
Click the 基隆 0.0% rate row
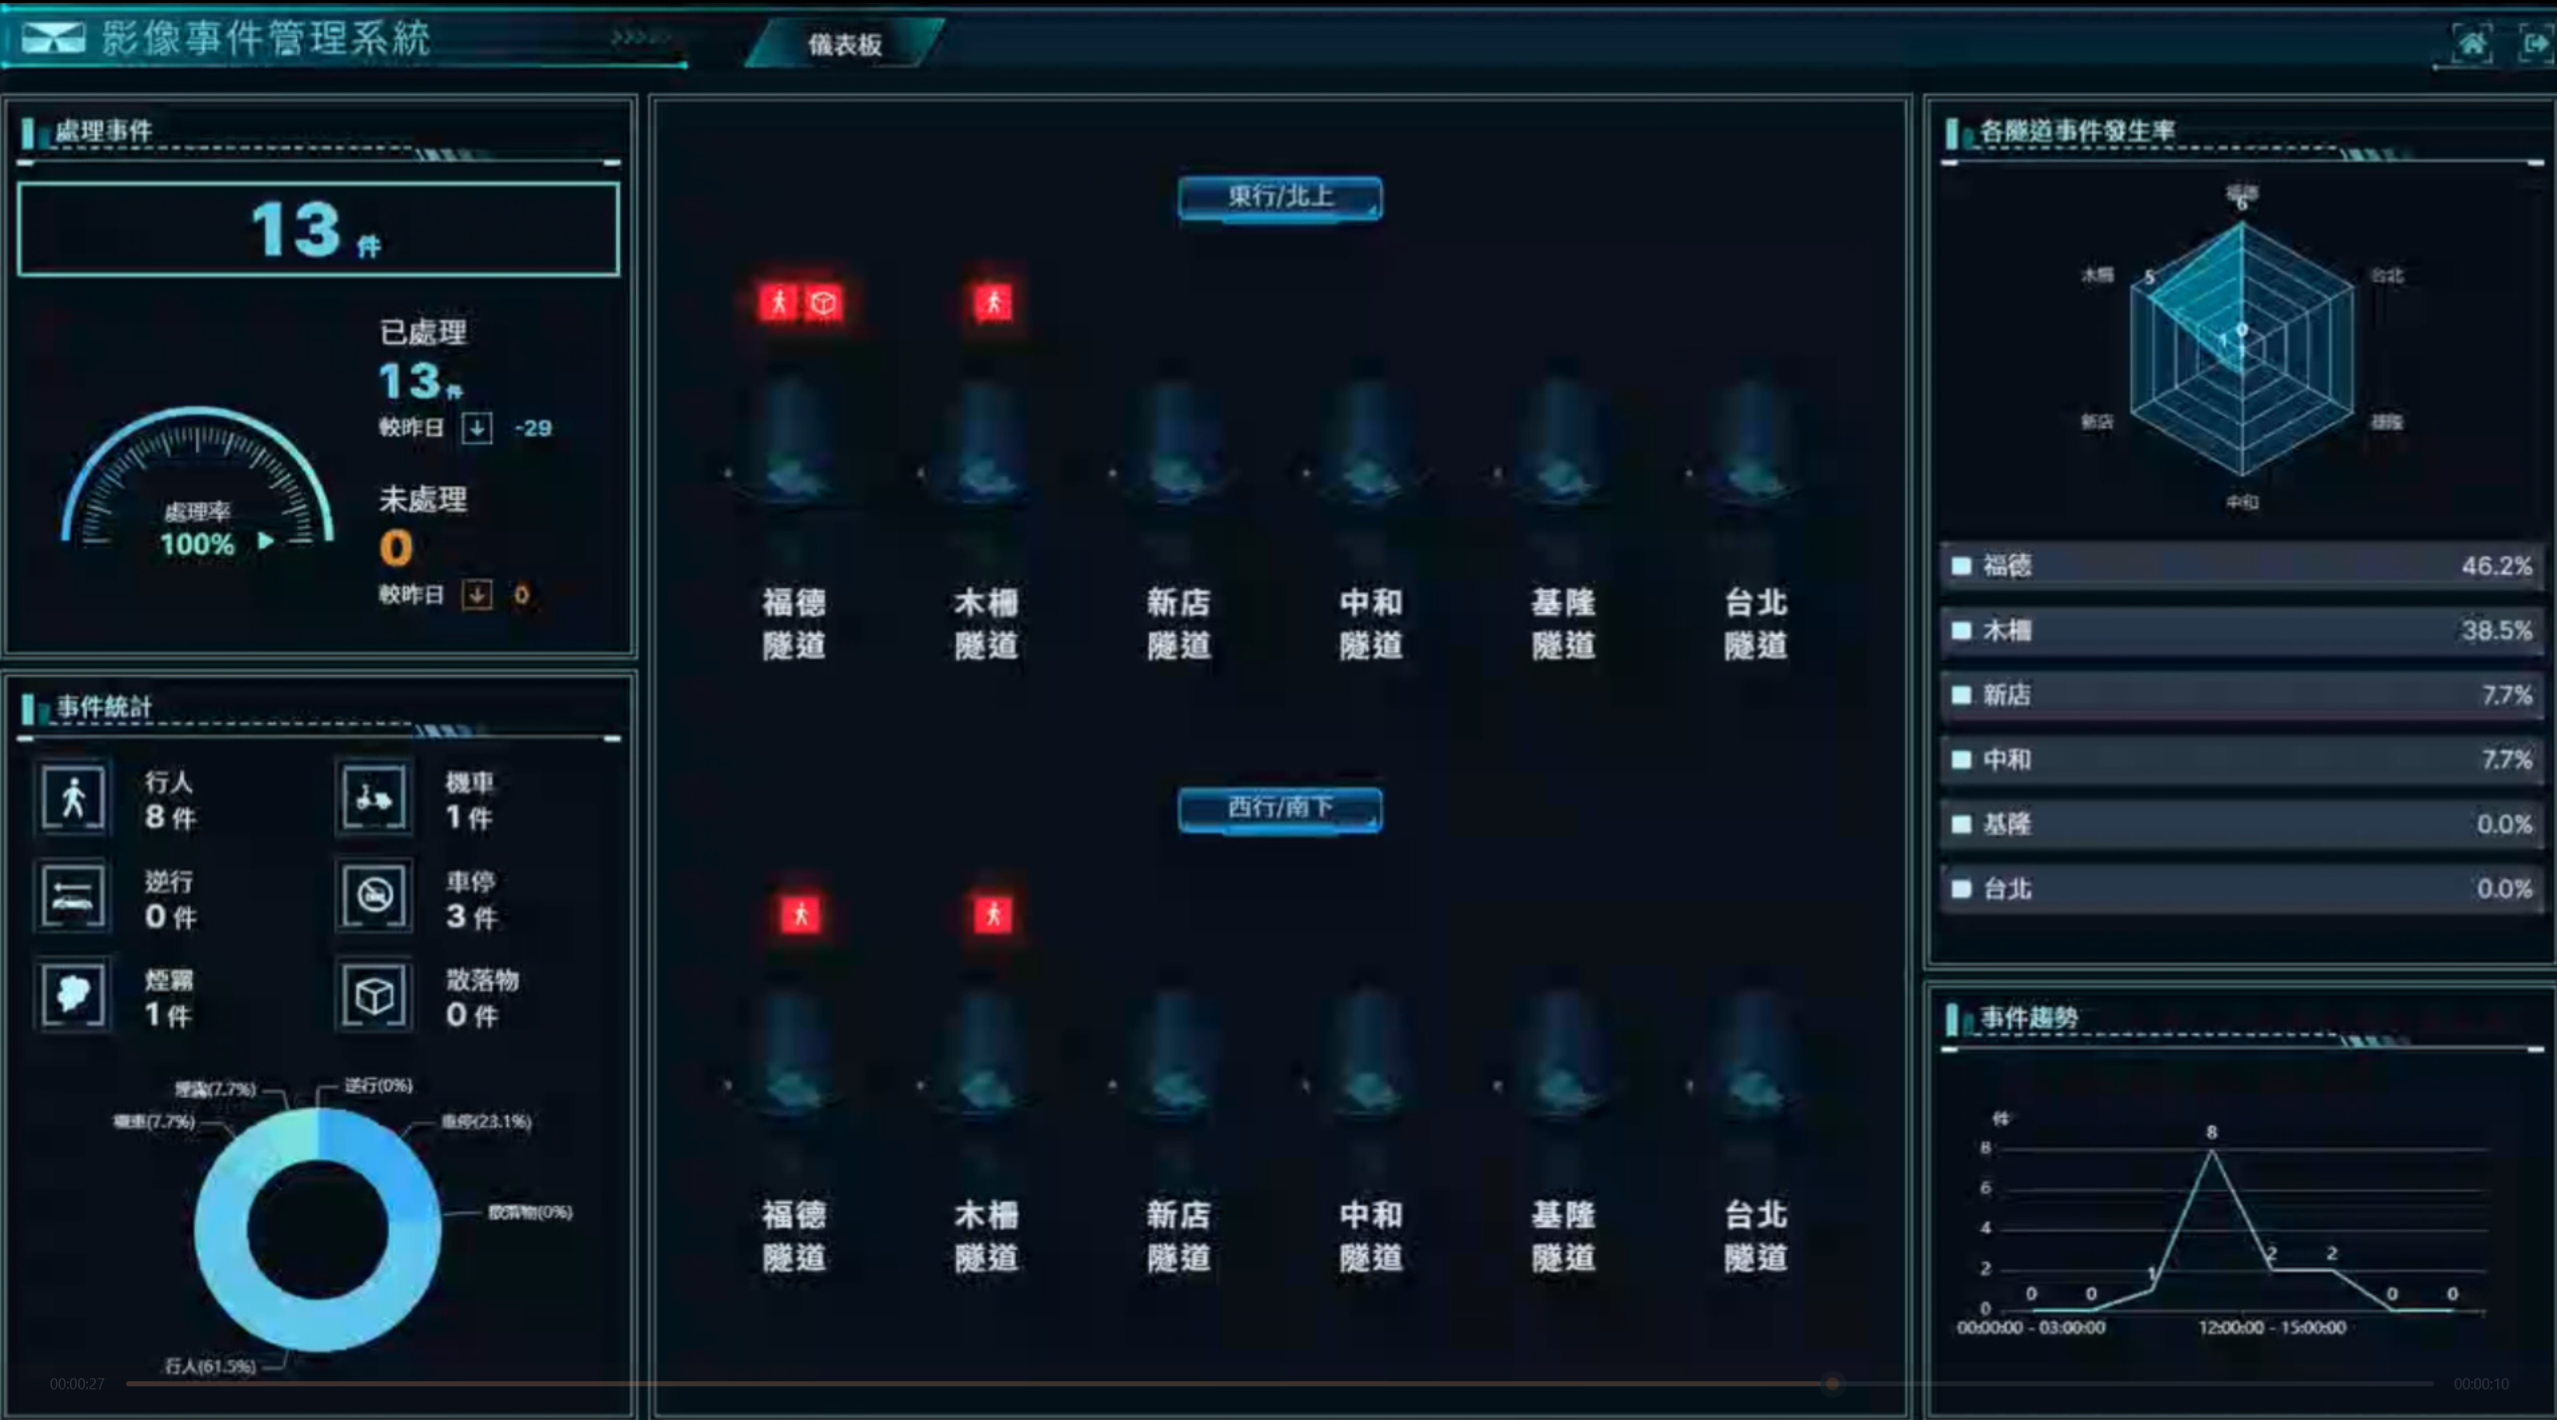[2241, 824]
